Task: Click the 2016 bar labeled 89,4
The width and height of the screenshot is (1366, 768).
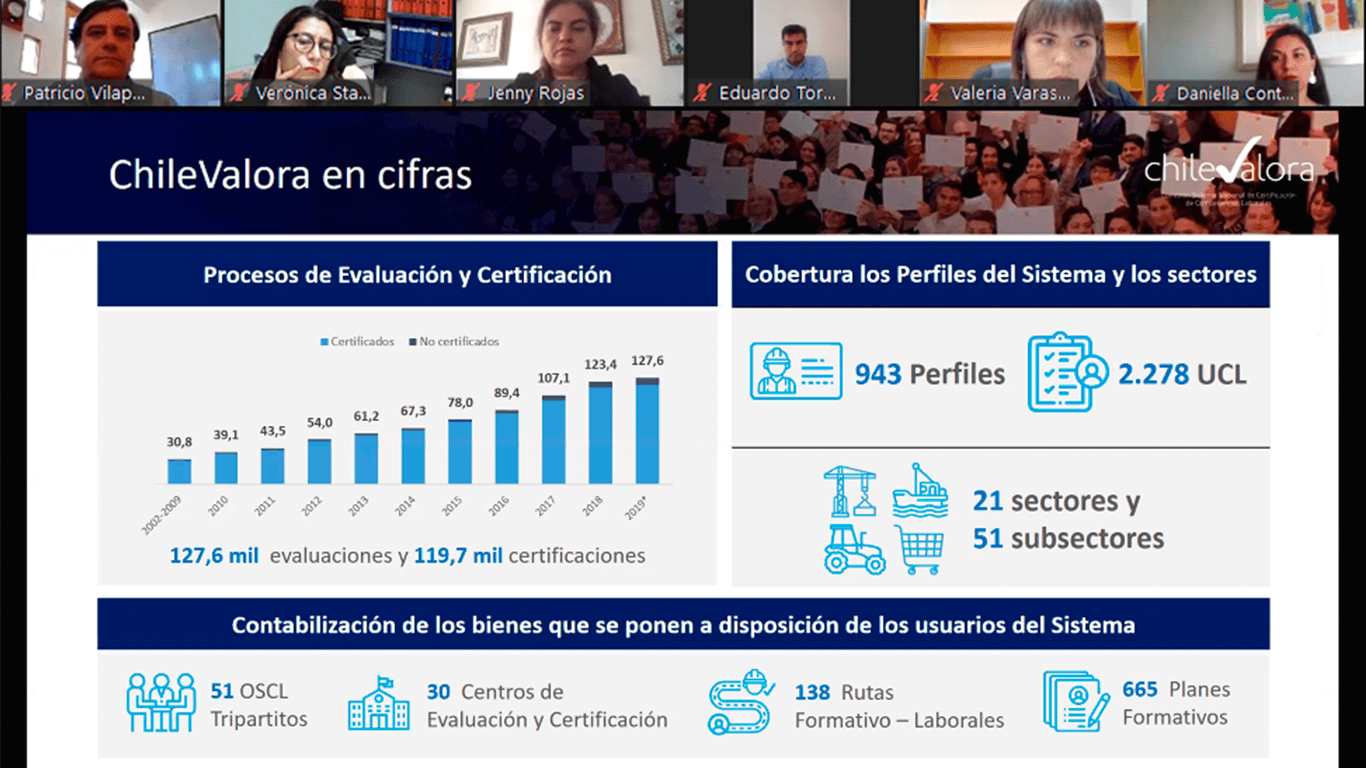Action: point(507,447)
